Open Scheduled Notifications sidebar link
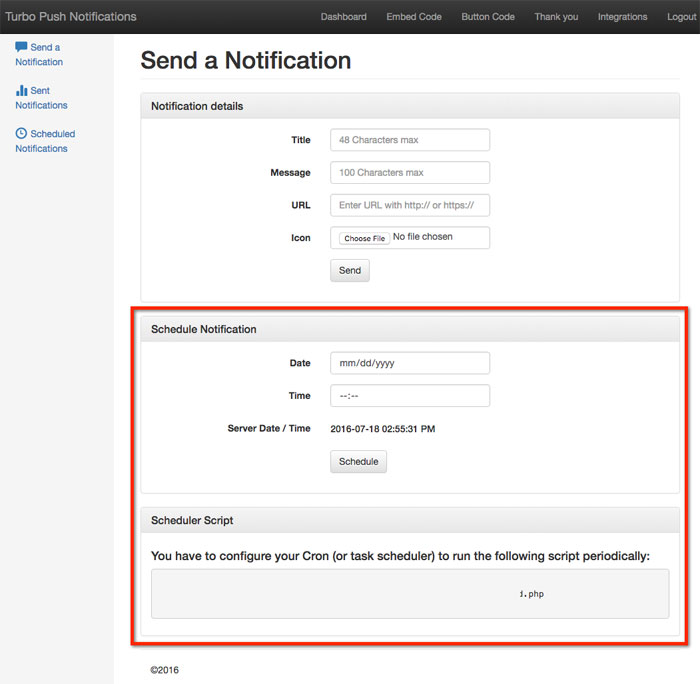 coord(45,141)
